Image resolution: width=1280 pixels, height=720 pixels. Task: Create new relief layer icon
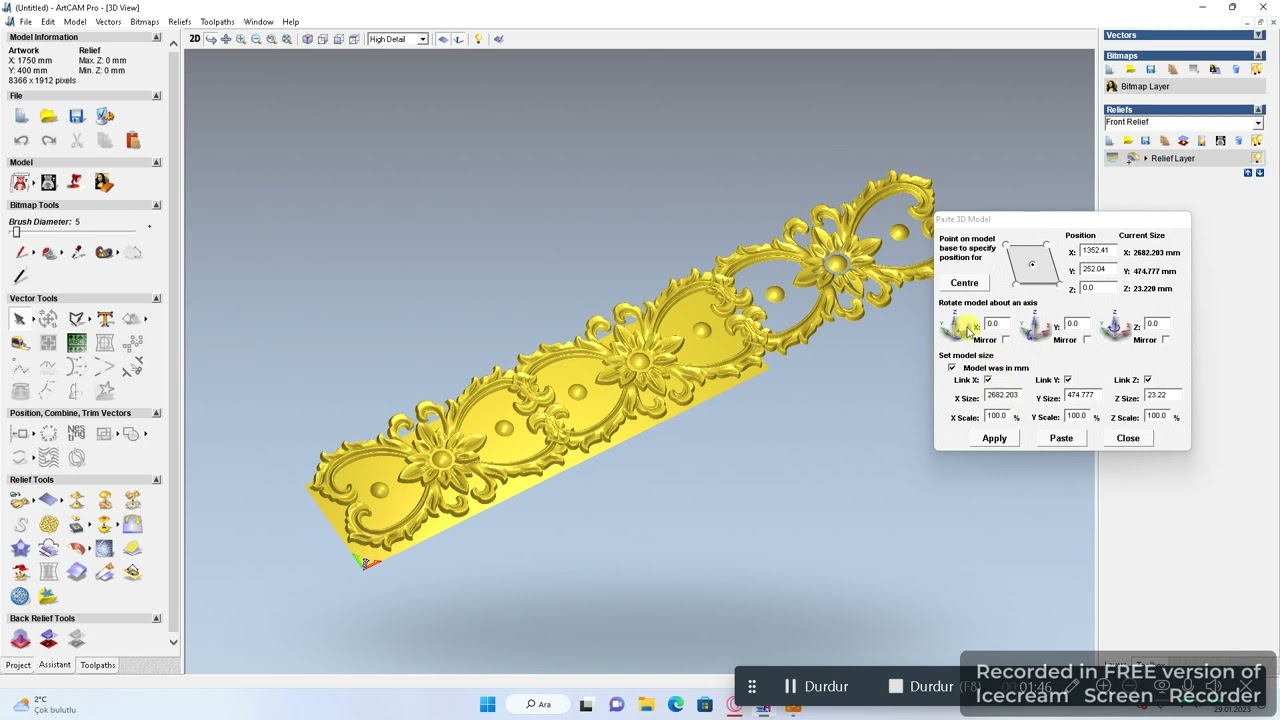[1110, 141]
